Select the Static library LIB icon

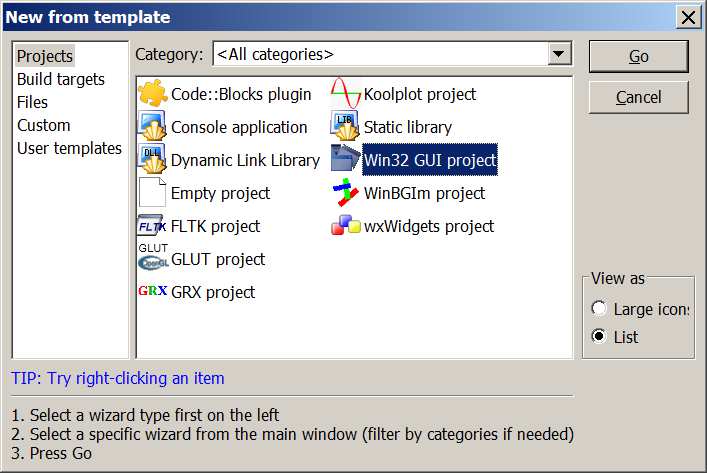point(345,127)
